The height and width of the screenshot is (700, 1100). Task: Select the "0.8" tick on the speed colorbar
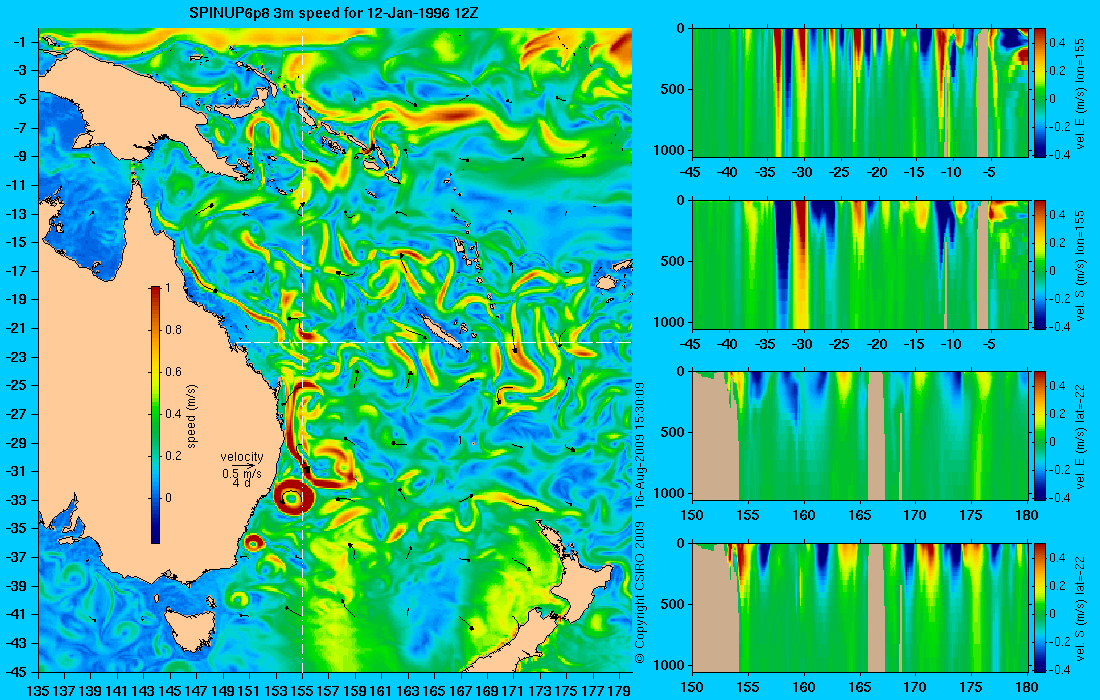pyautogui.click(x=173, y=330)
